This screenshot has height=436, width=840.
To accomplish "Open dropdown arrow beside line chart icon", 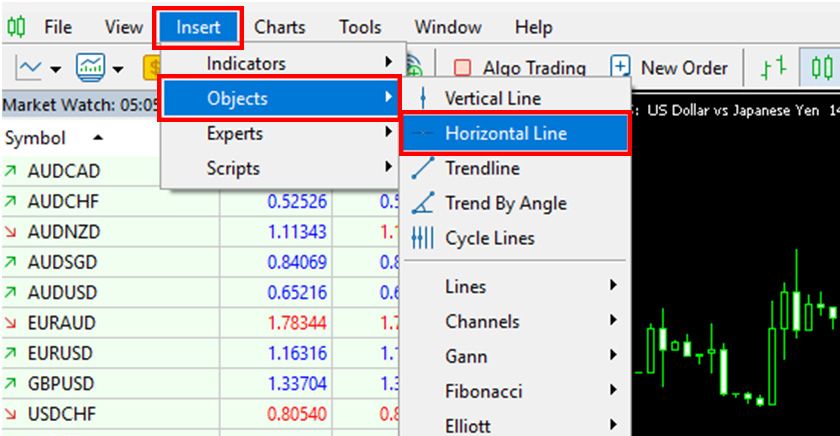I will (55, 69).
